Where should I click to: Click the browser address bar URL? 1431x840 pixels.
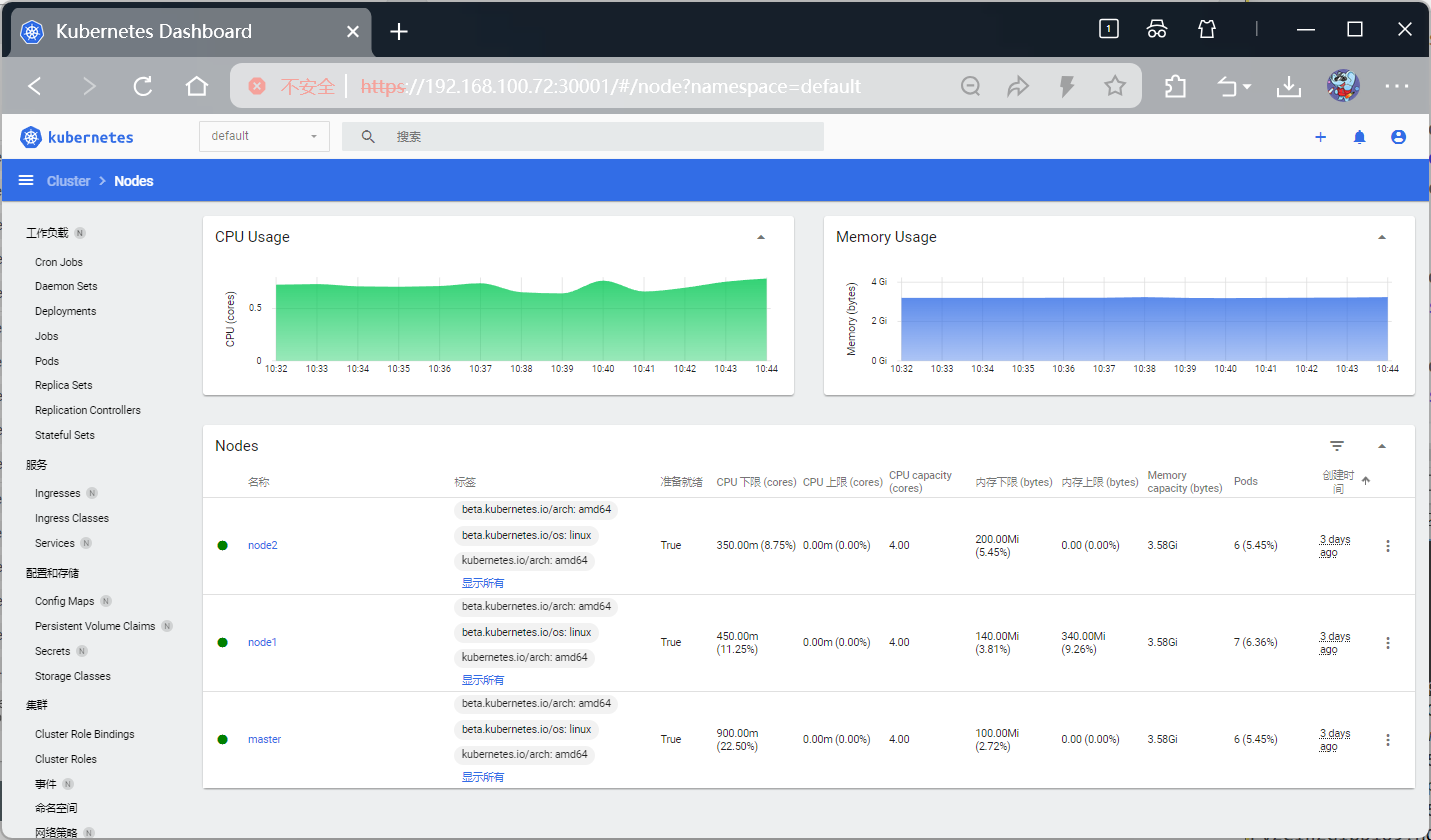610,87
